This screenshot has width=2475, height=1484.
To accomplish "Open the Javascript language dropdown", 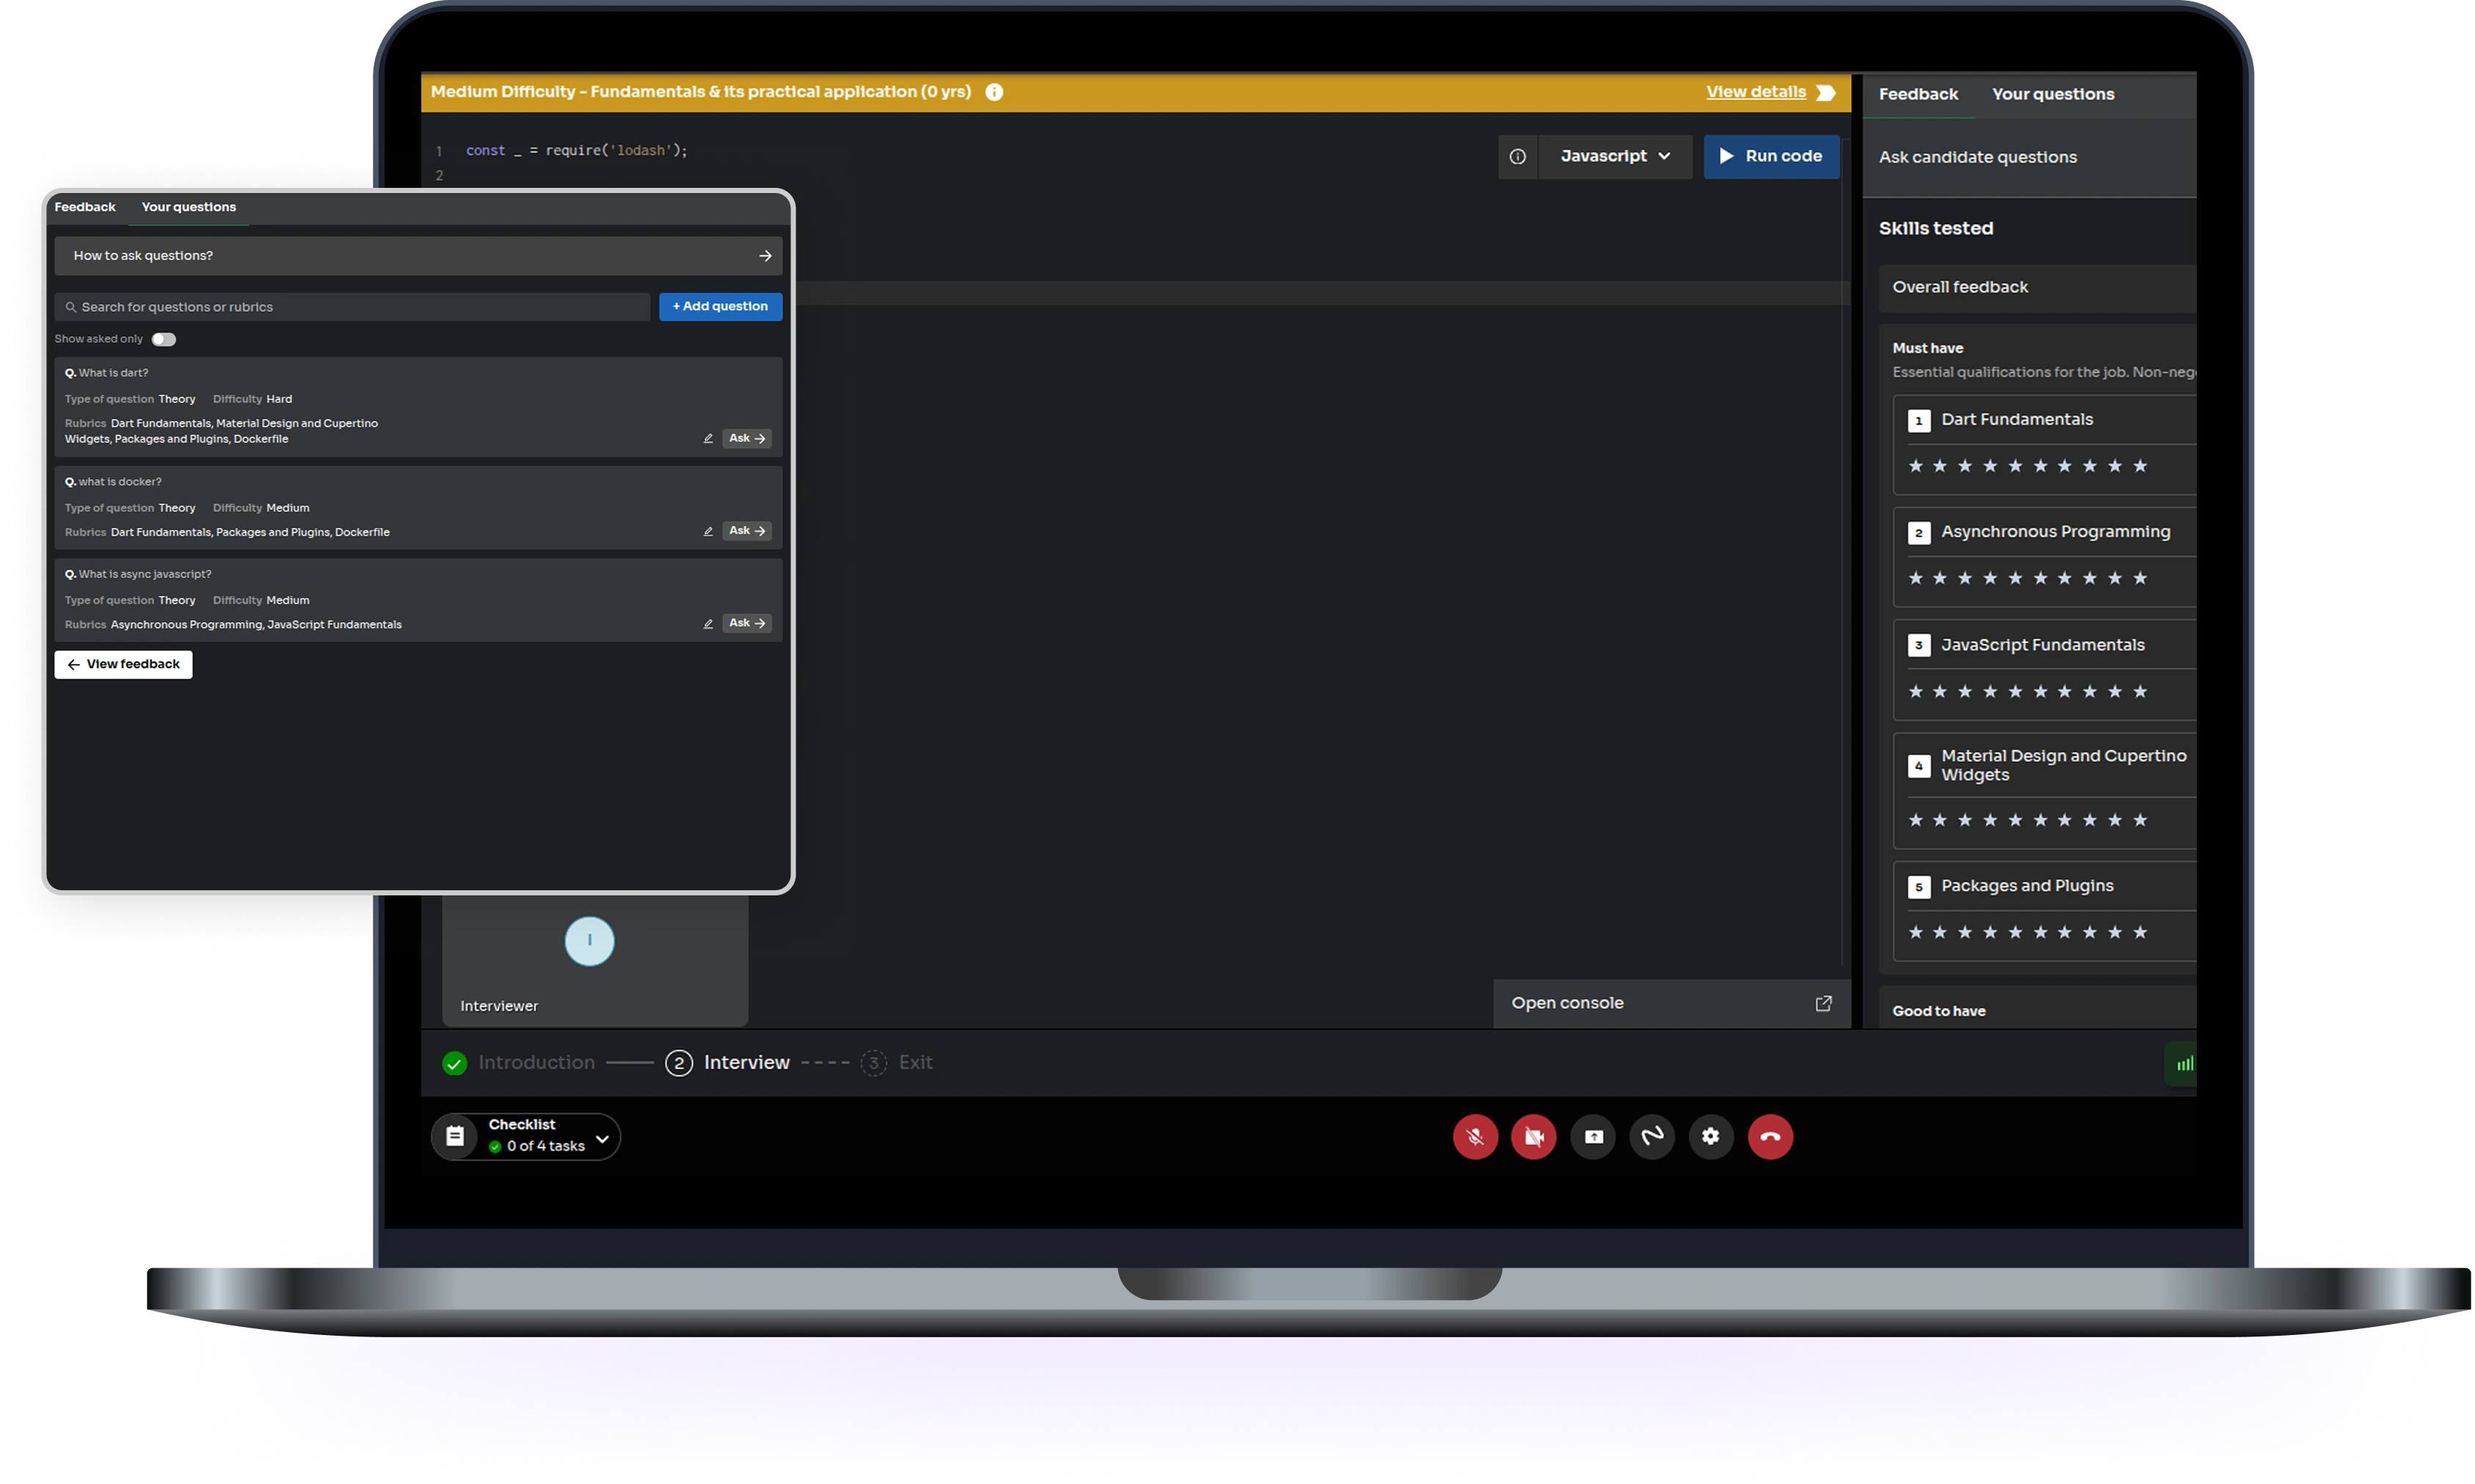I will tap(1614, 156).
